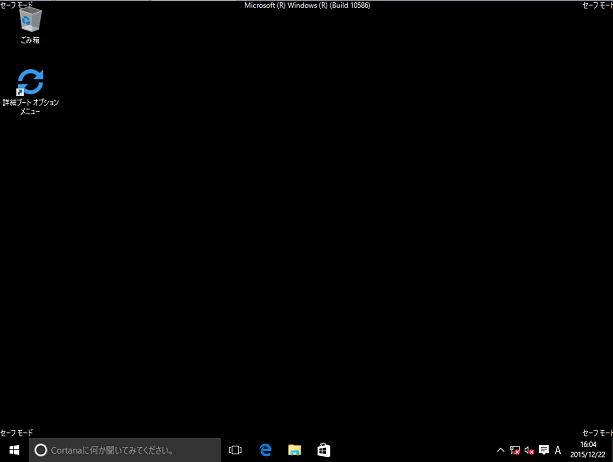Launch Microsoft Edge from the taskbar

click(x=265, y=450)
